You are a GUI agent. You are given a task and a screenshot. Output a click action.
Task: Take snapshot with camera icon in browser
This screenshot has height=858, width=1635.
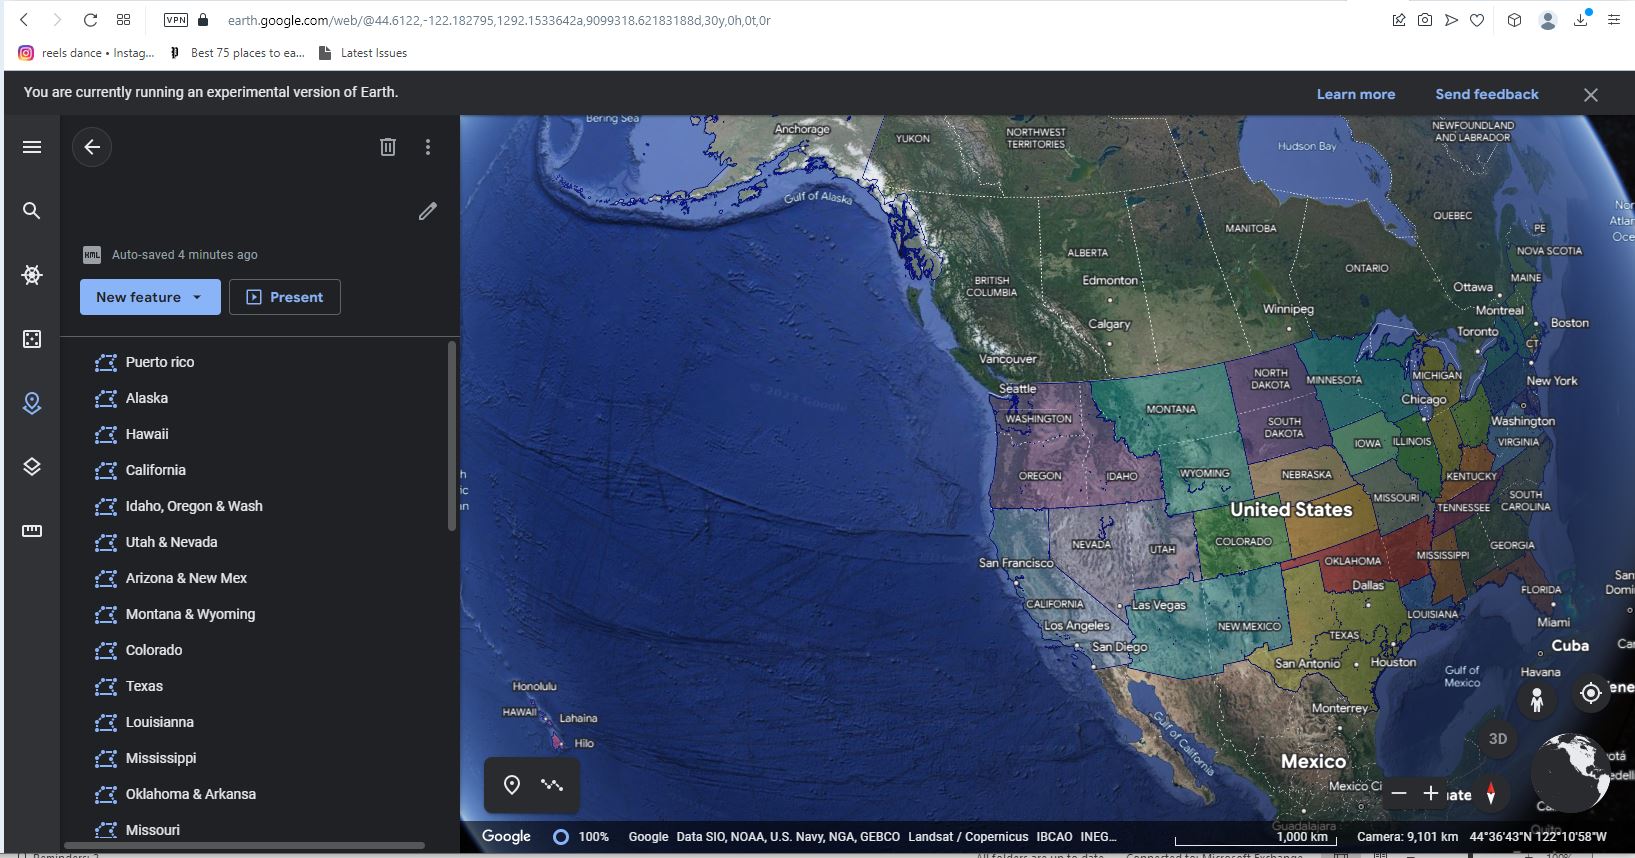click(1425, 20)
